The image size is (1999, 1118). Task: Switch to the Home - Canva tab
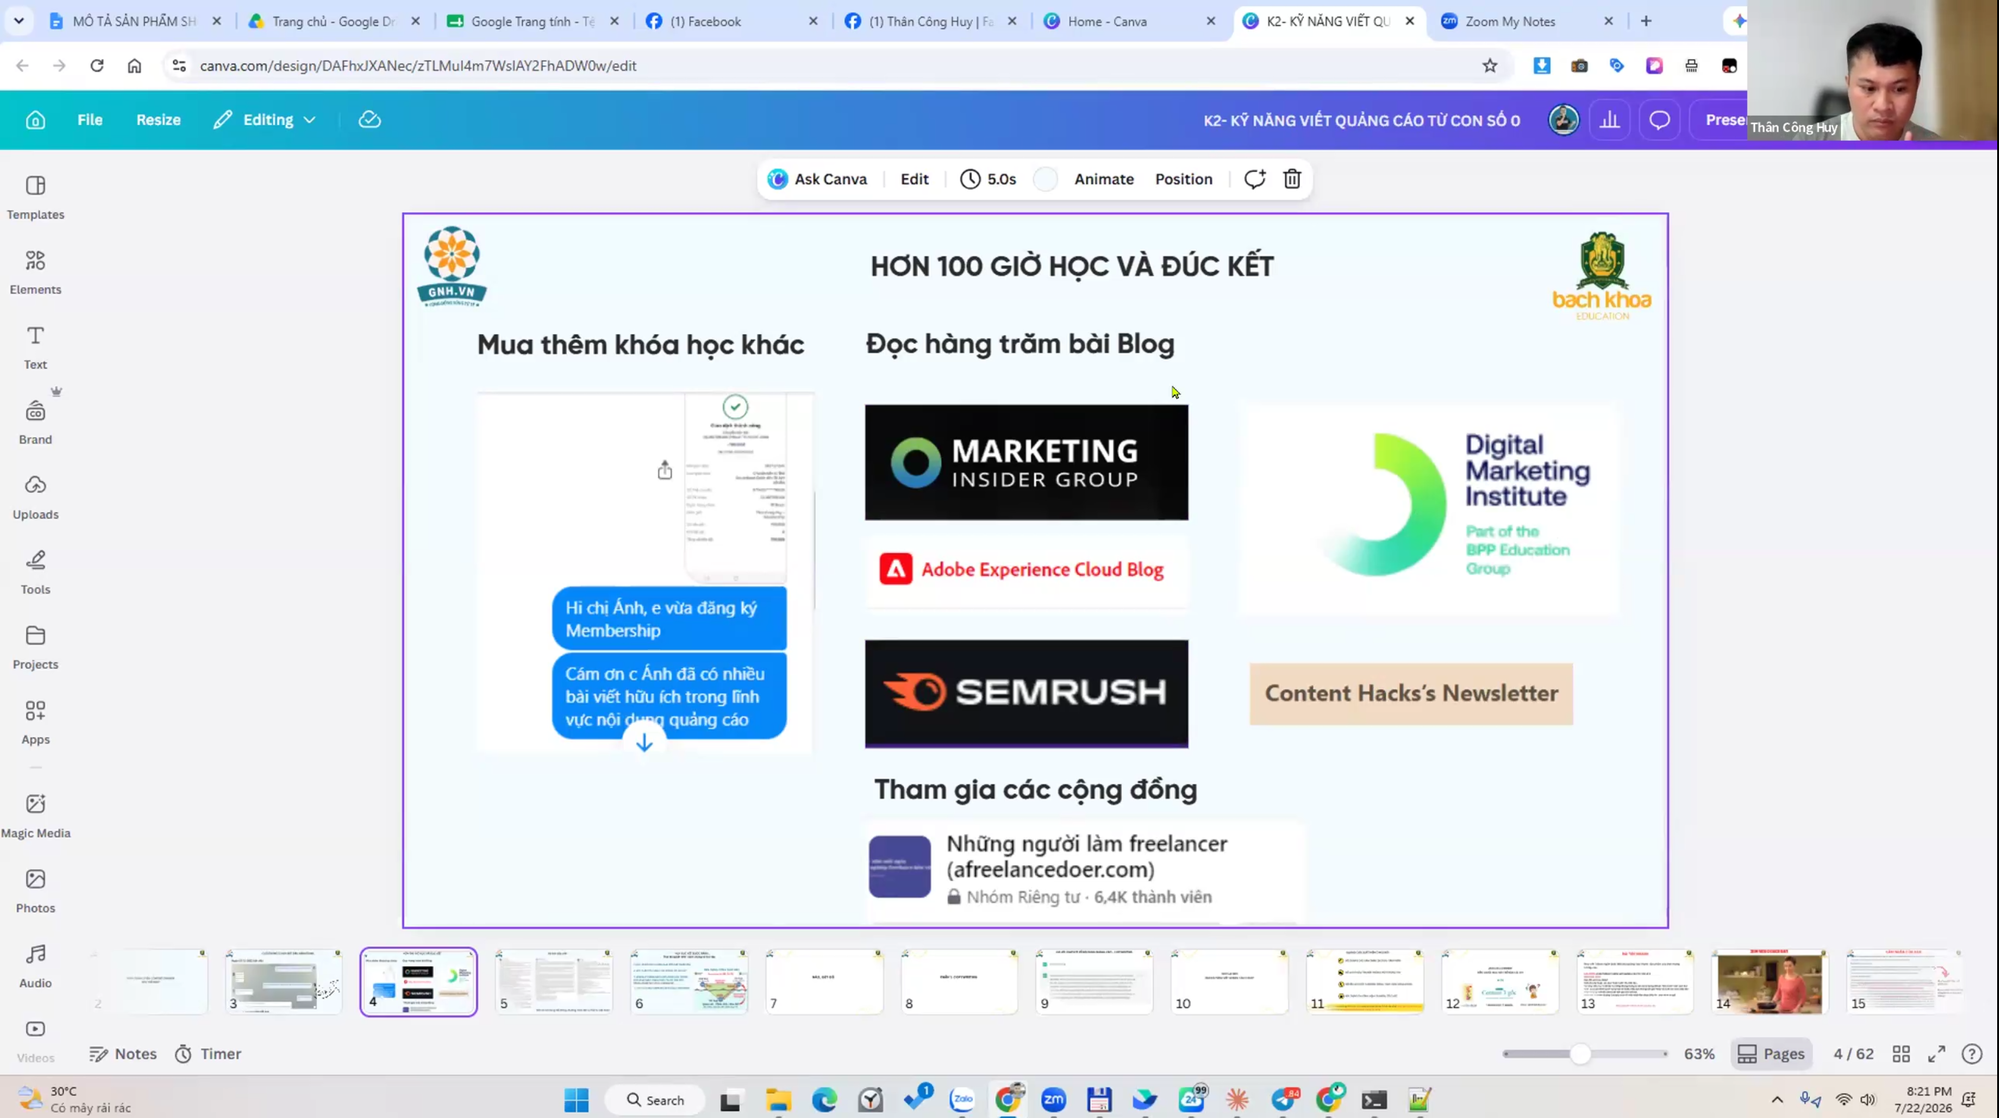coord(1128,21)
